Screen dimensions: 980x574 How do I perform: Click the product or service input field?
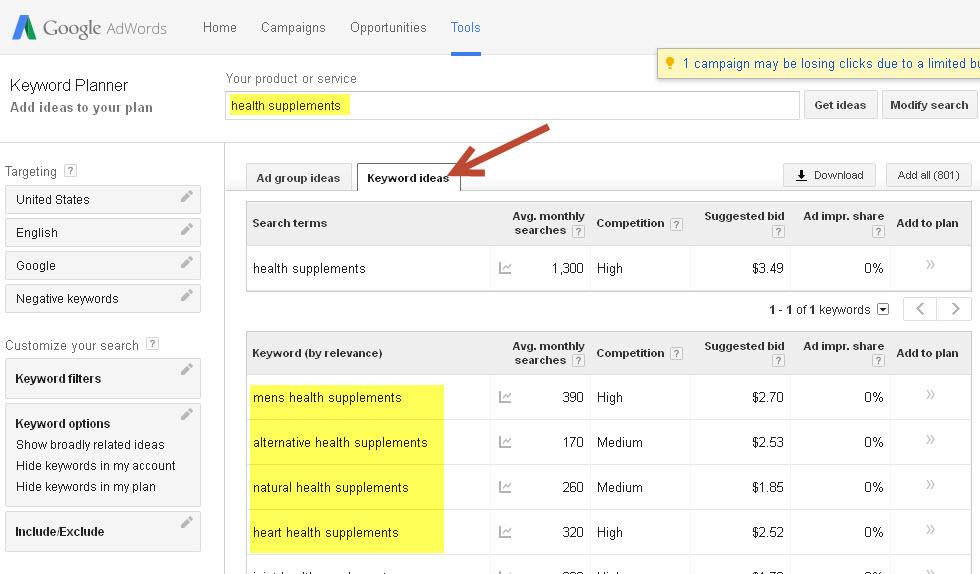(512, 105)
